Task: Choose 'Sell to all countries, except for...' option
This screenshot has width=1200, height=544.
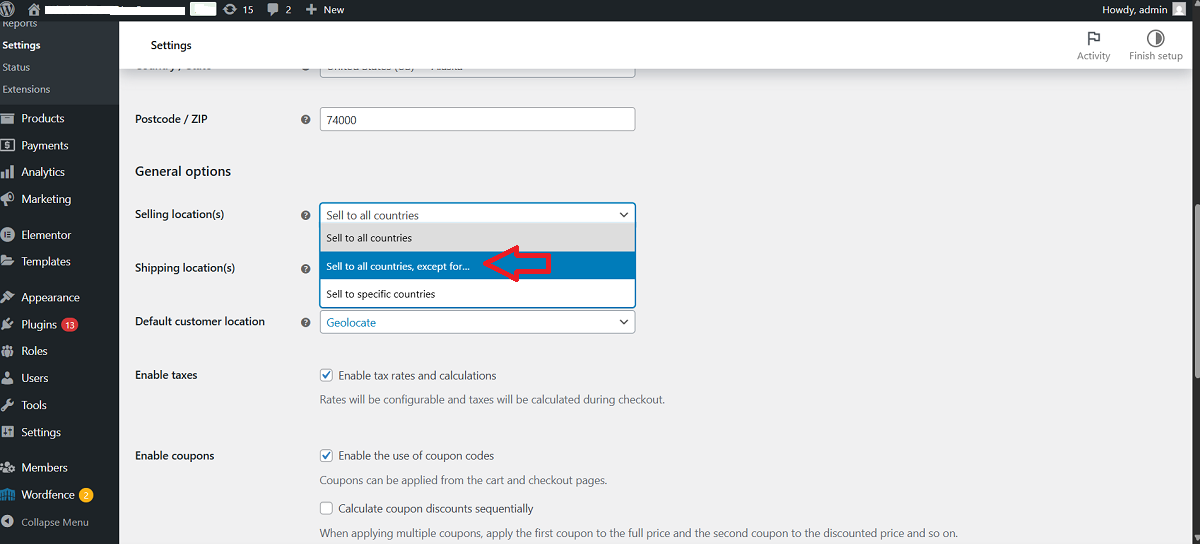Action: [398, 266]
